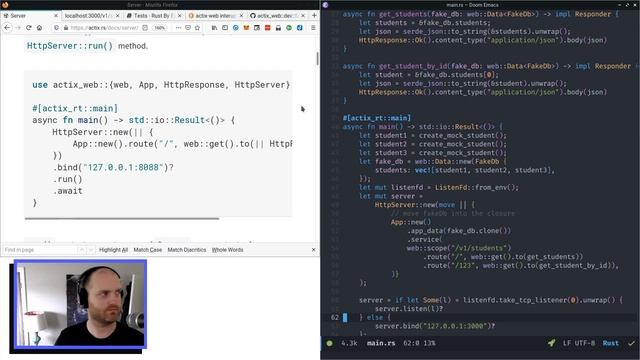Close the localhost:3000 tab
640x360 pixels.
118,16
